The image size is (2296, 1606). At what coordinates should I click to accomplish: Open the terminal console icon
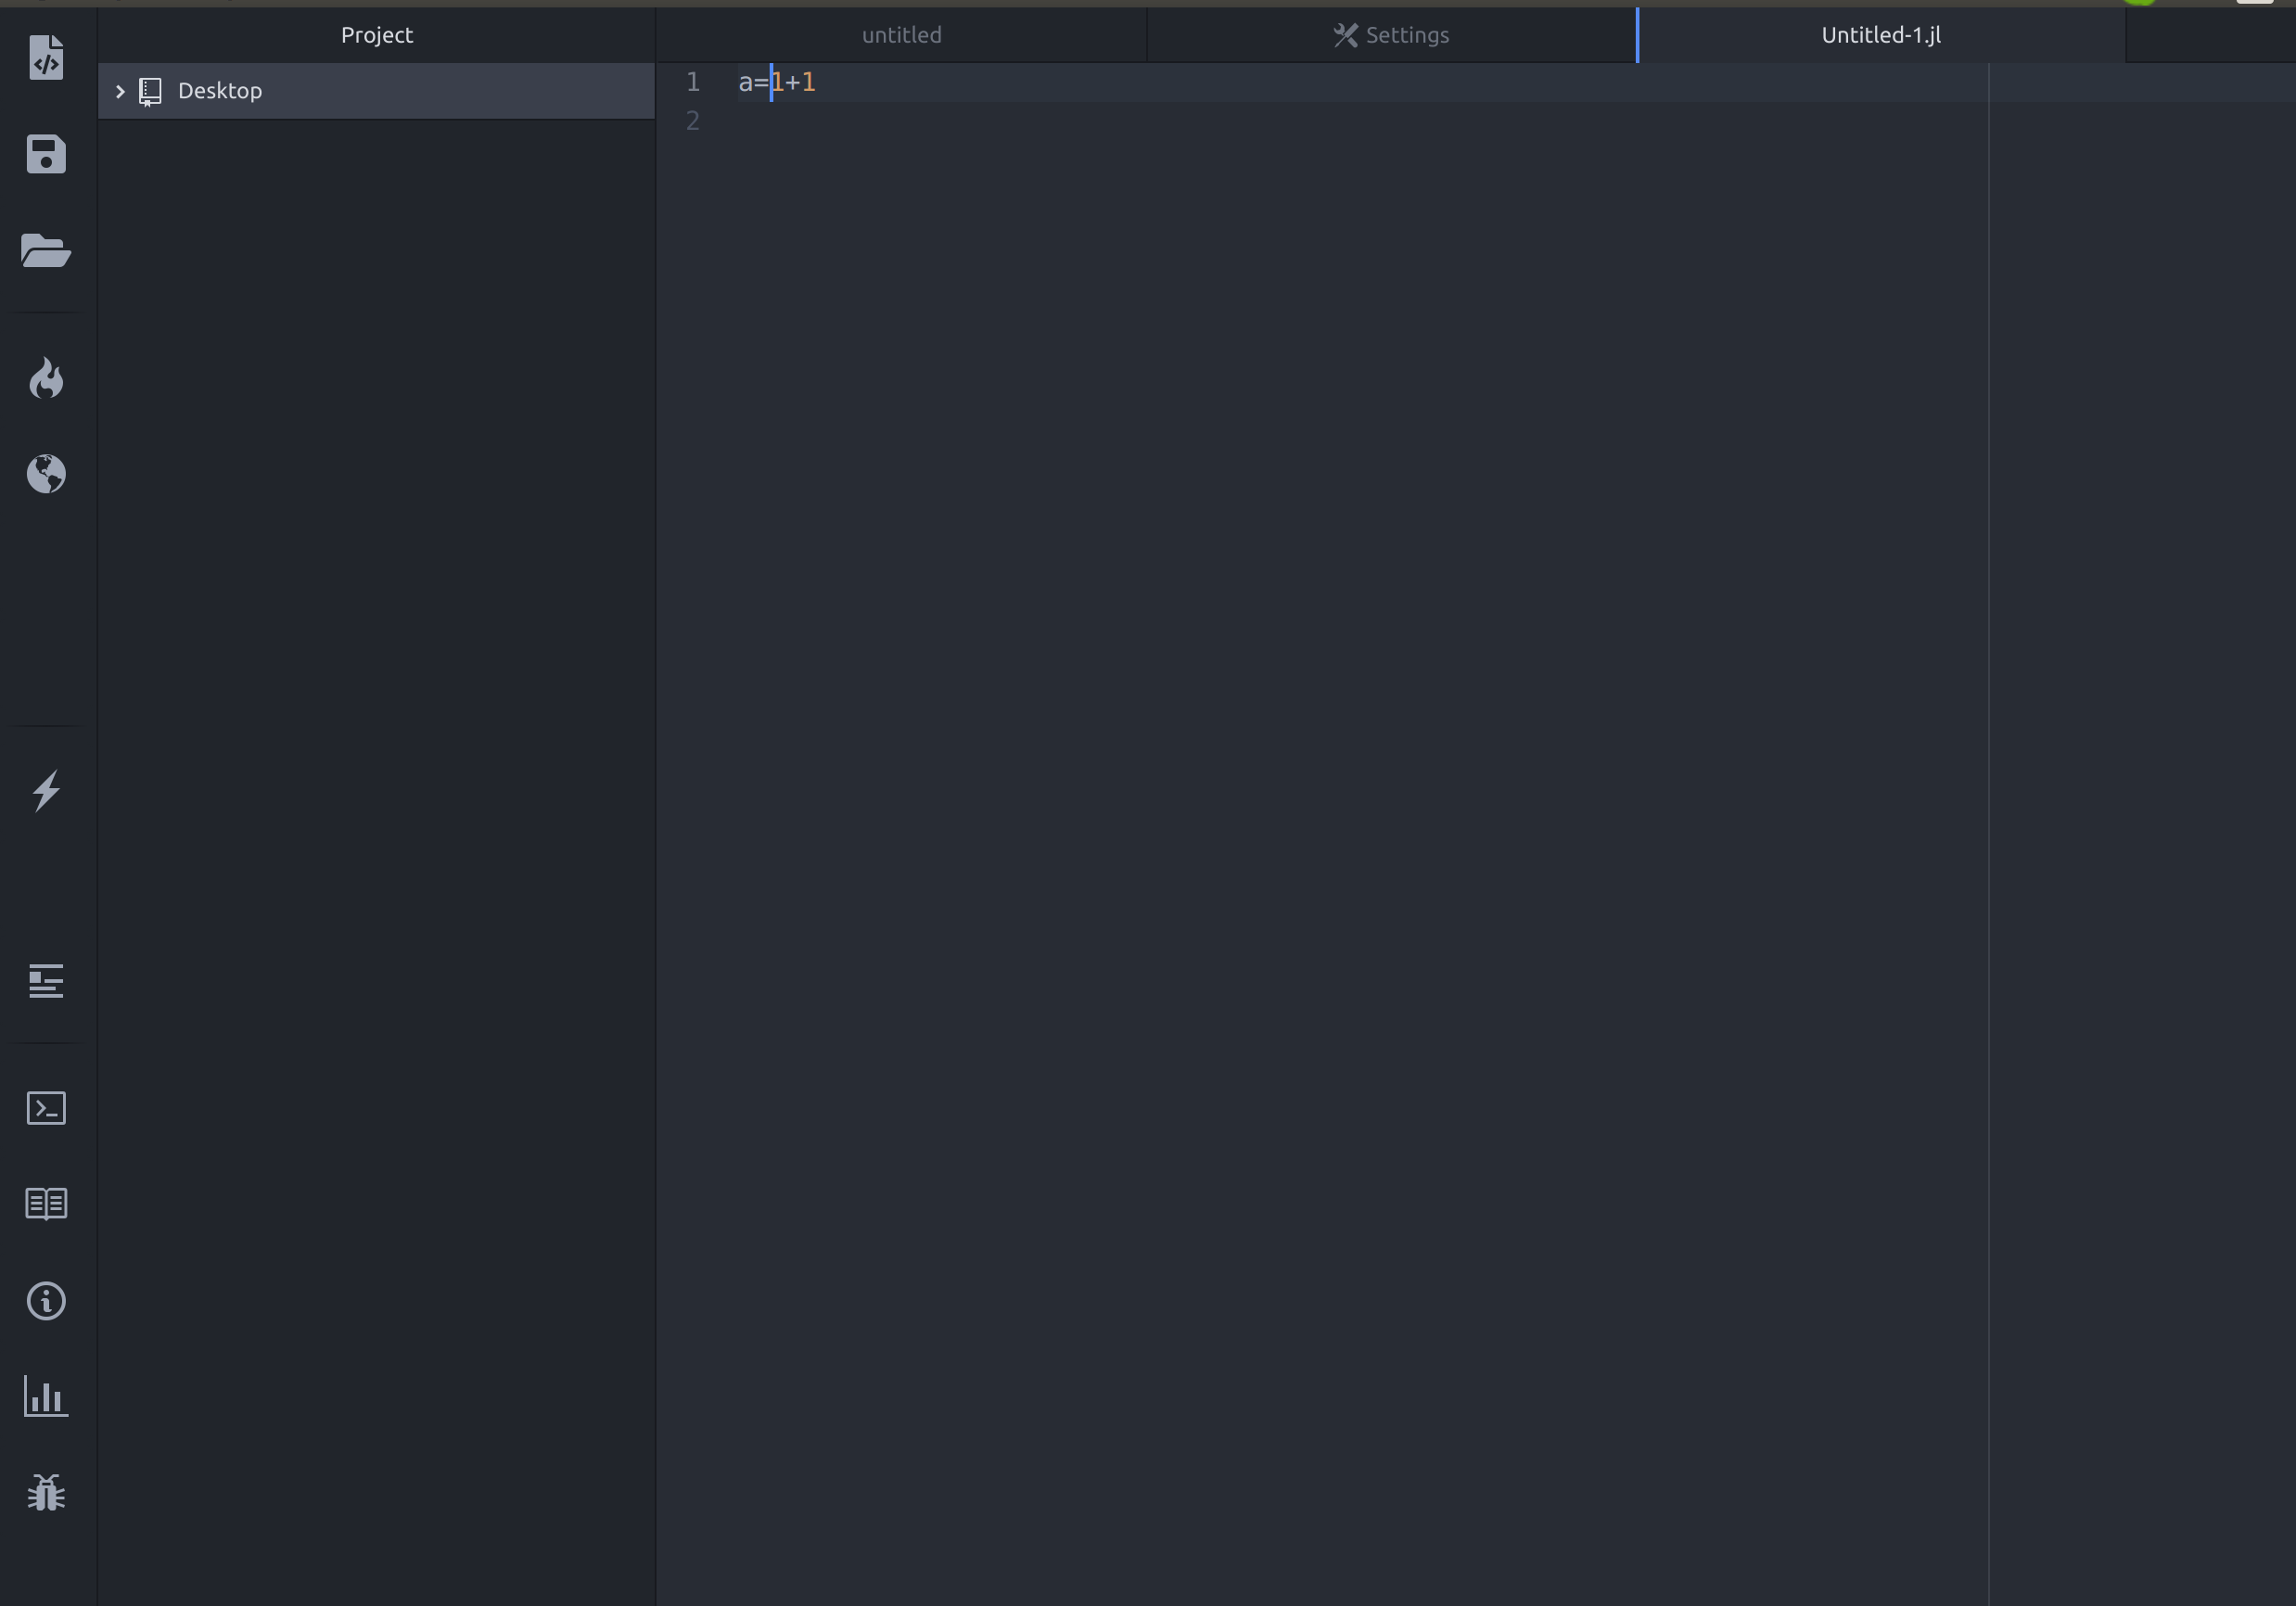tap(47, 1109)
